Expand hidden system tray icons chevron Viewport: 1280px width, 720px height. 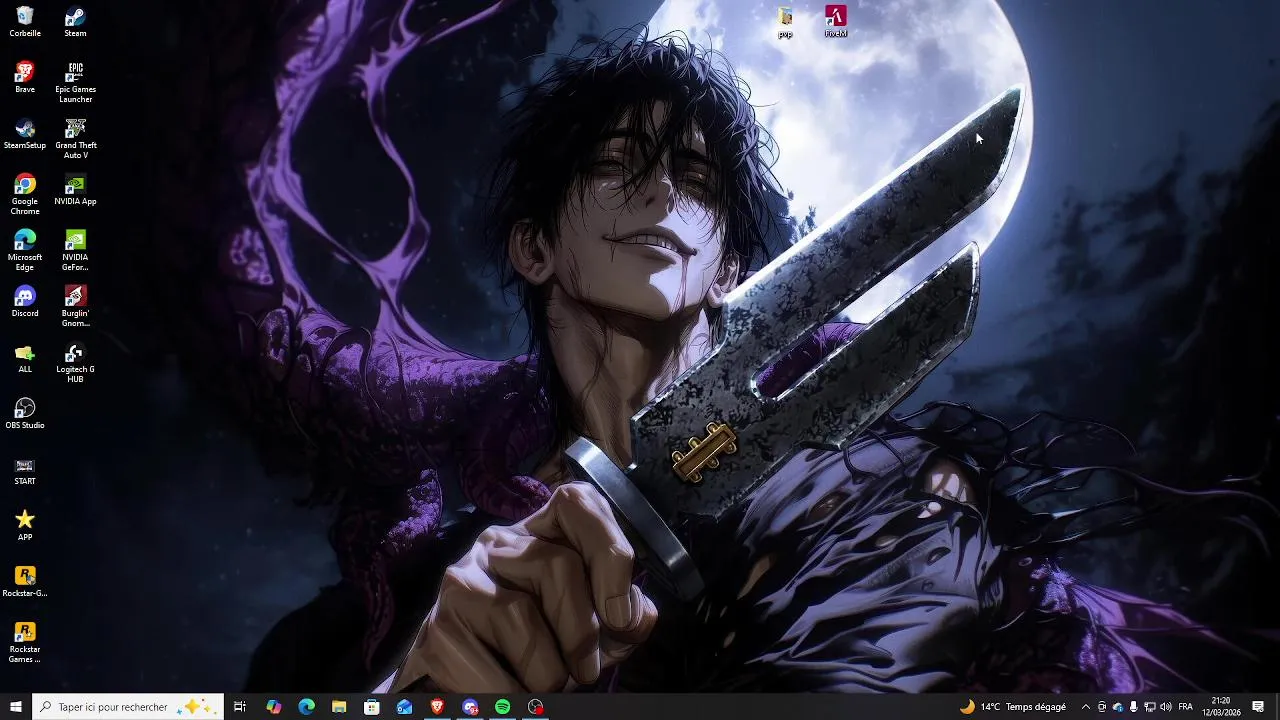coord(1086,707)
